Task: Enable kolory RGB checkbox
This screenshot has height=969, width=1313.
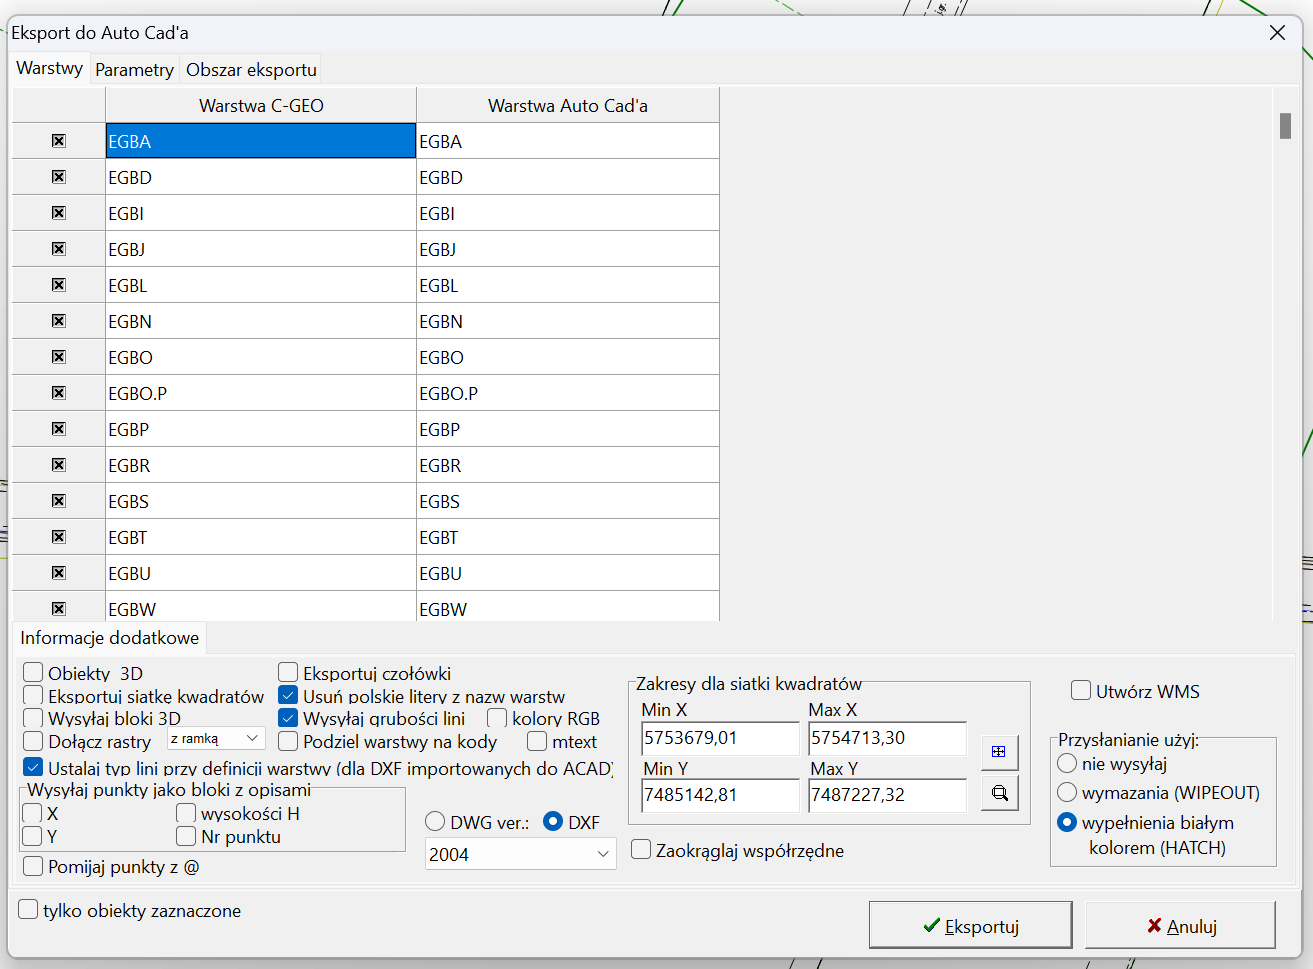Action: [x=497, y=718]
